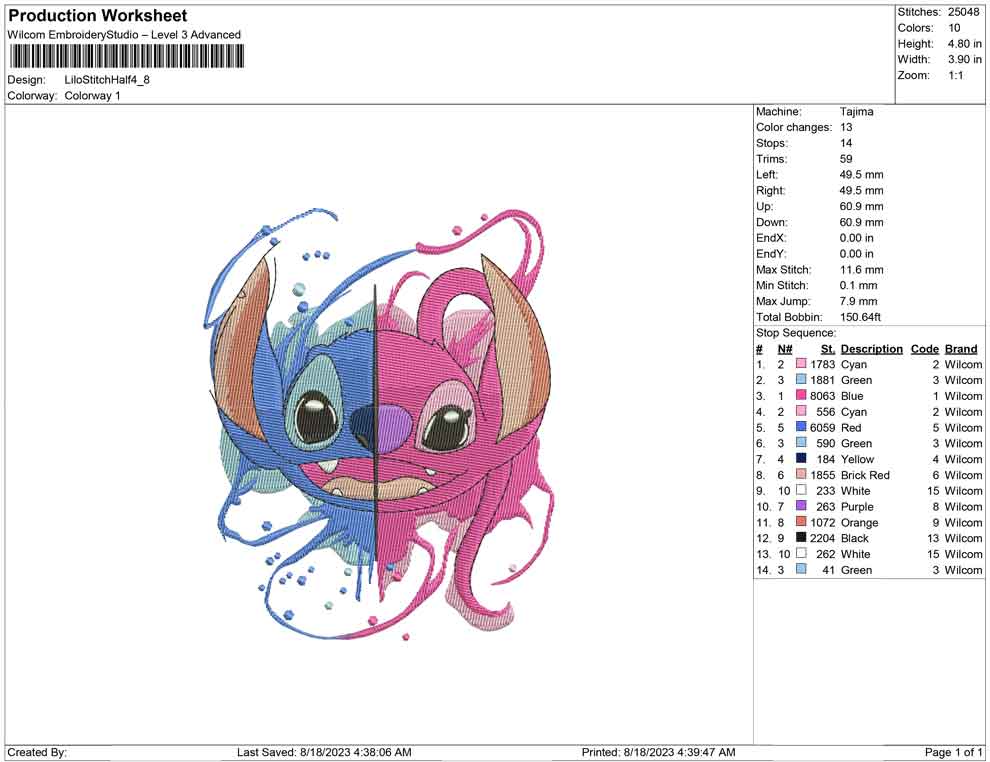
Task: Click the Trims value 59
Action: 846,158
